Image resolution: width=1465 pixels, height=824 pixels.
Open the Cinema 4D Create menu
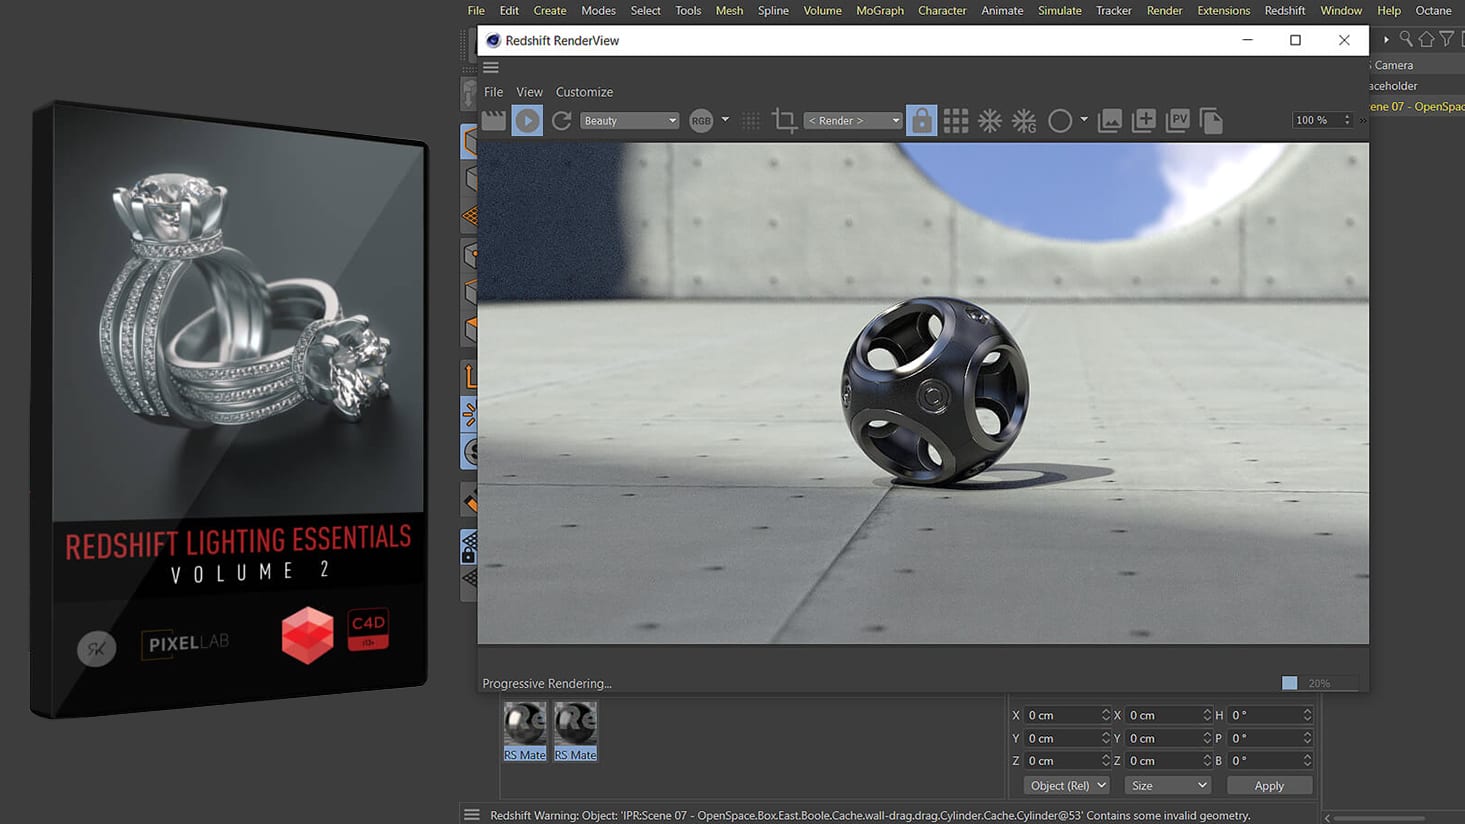point(550,10)
